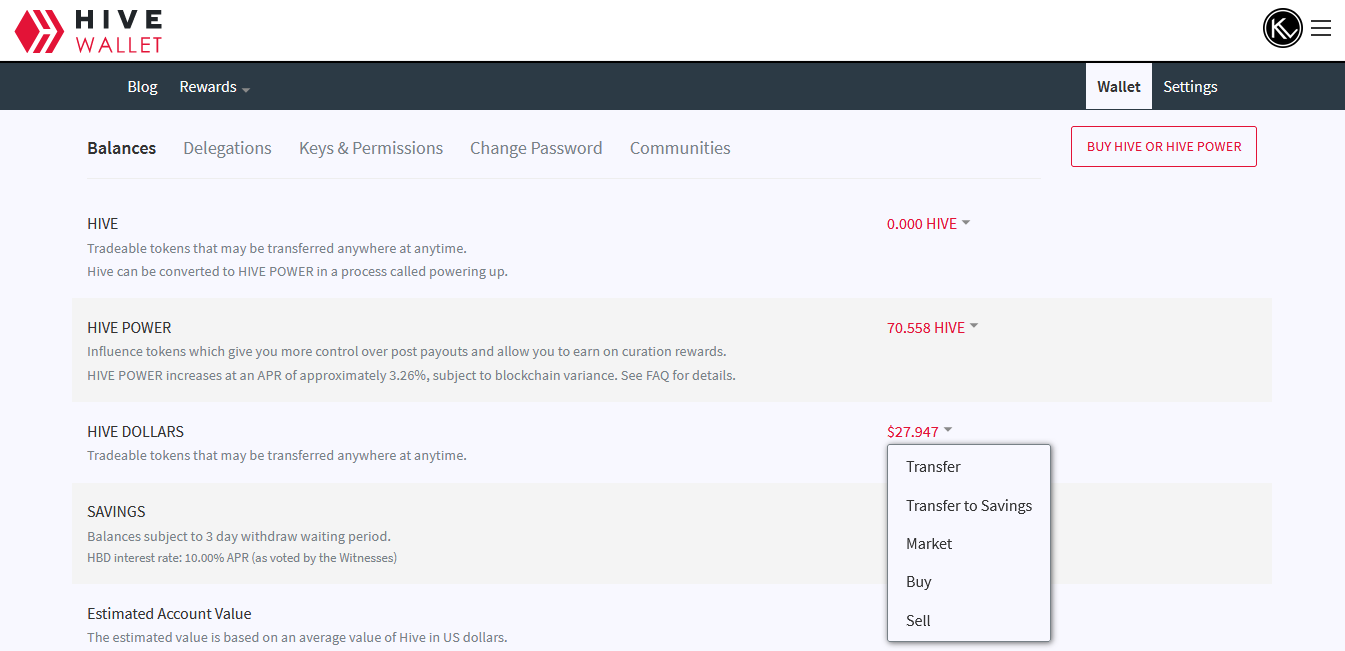Open the Settings tab
Image resolution: width=1345 pixels, height=651 pixels.
[1190, 87]
